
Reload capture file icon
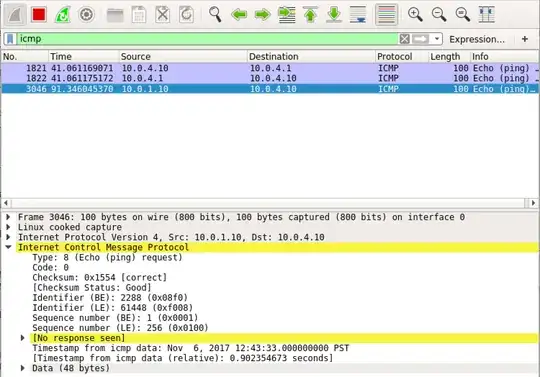coord(186,15)
